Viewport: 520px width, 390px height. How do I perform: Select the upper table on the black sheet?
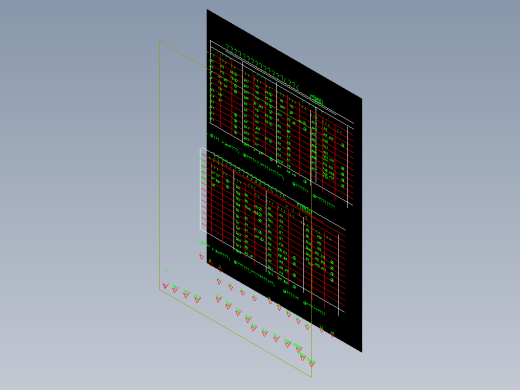282,123
